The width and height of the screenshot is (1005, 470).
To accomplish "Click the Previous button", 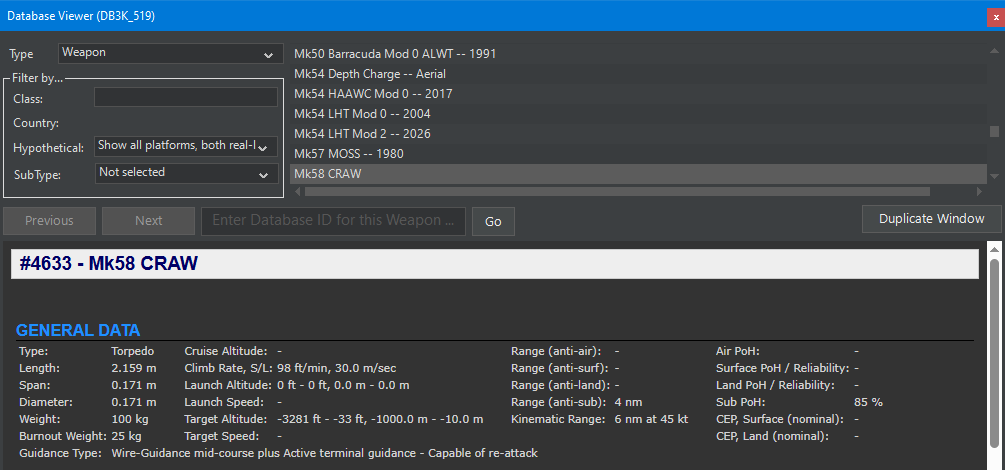I will pyautogui.click(x=49, y=221).
